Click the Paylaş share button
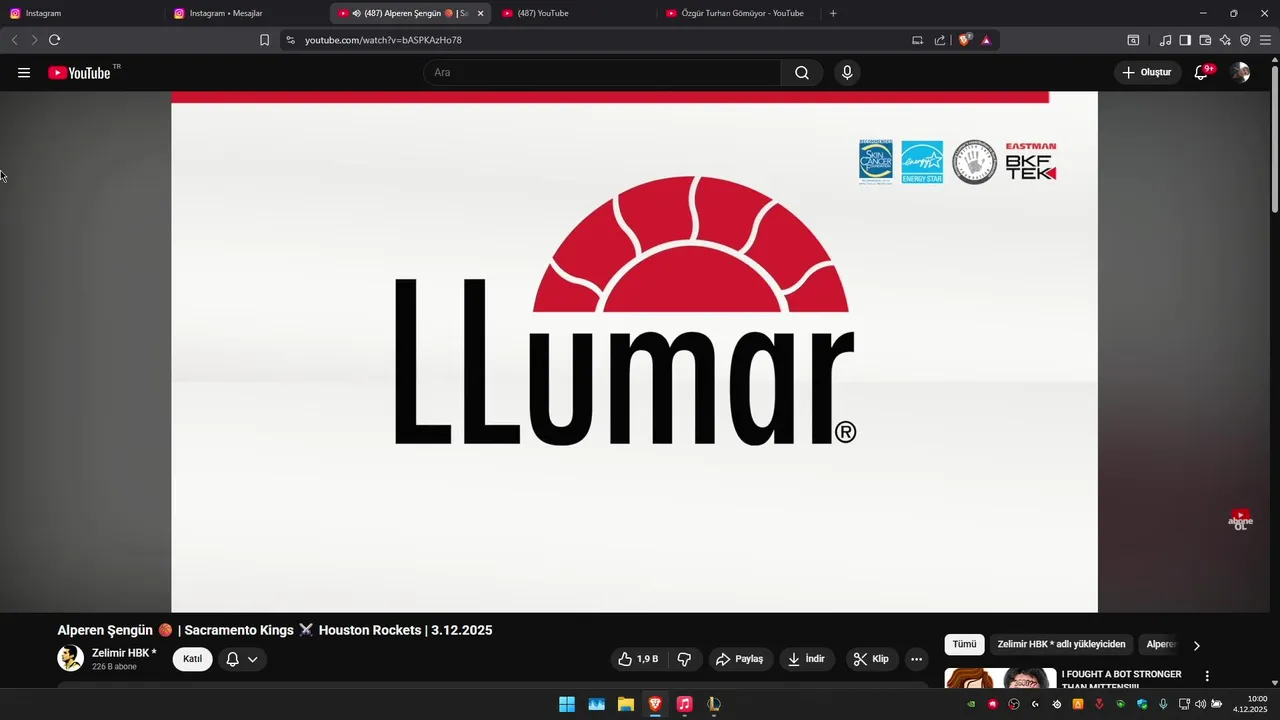 (739, 659)
